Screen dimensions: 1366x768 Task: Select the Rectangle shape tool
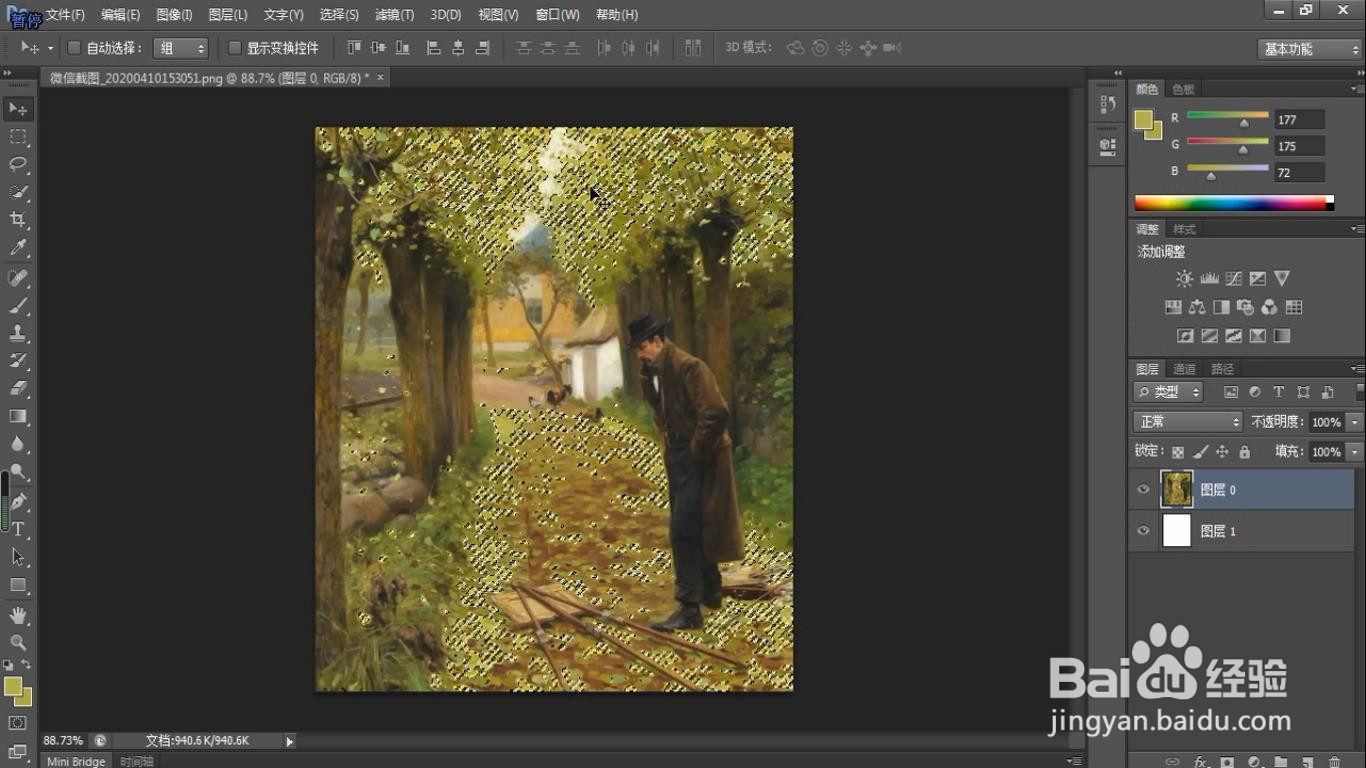18,585
